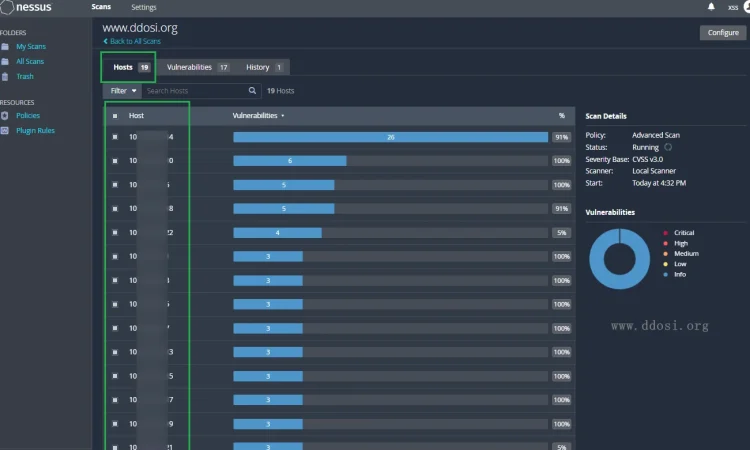The image size is (750, 450).
Task: Click the 91% badge on the 26-vulnerability row
Action: tap(562, 137)
